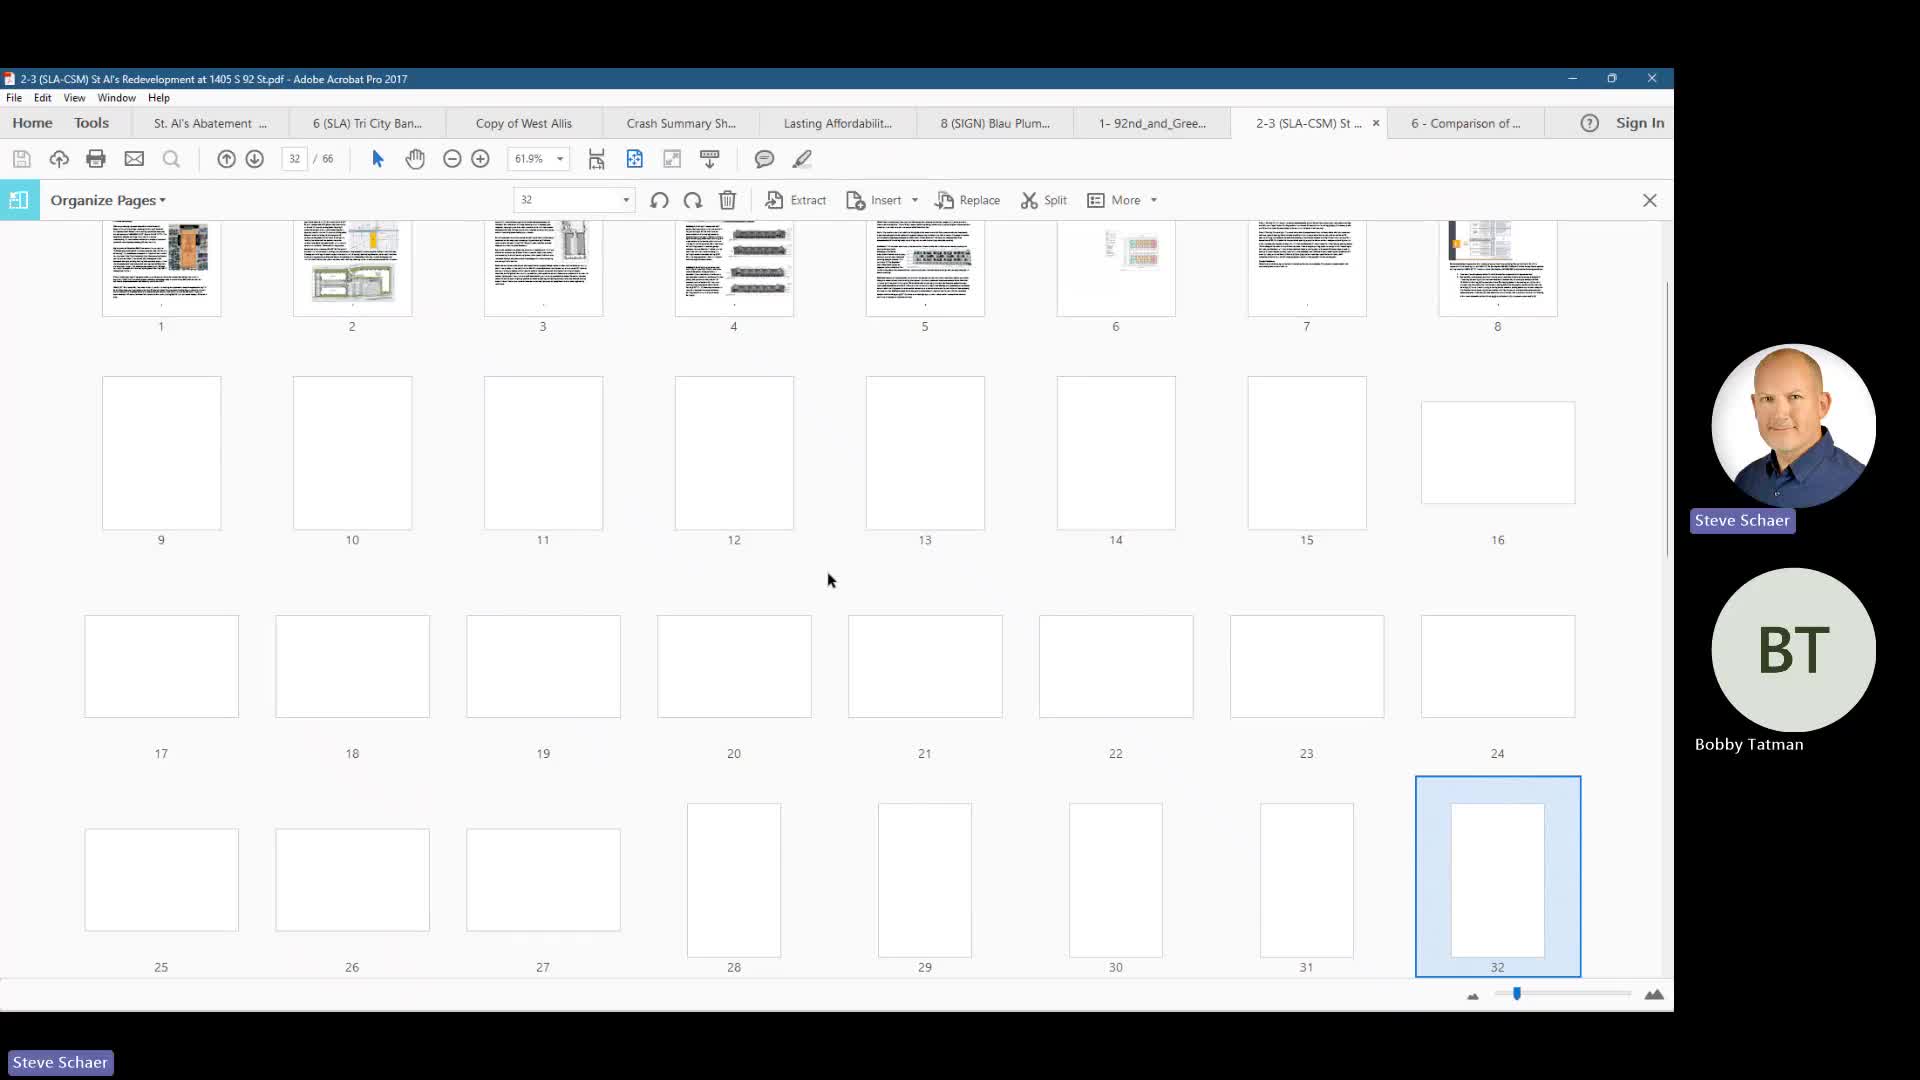
Task: Click the Extract button
Action: (796, 200)
